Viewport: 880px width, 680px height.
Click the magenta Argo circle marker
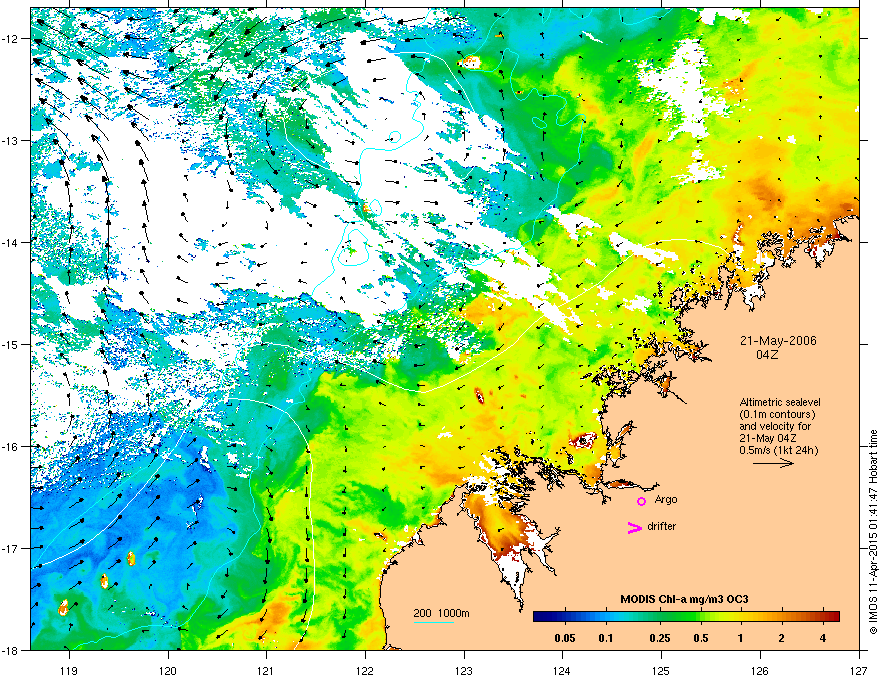(x=641, y=501)
